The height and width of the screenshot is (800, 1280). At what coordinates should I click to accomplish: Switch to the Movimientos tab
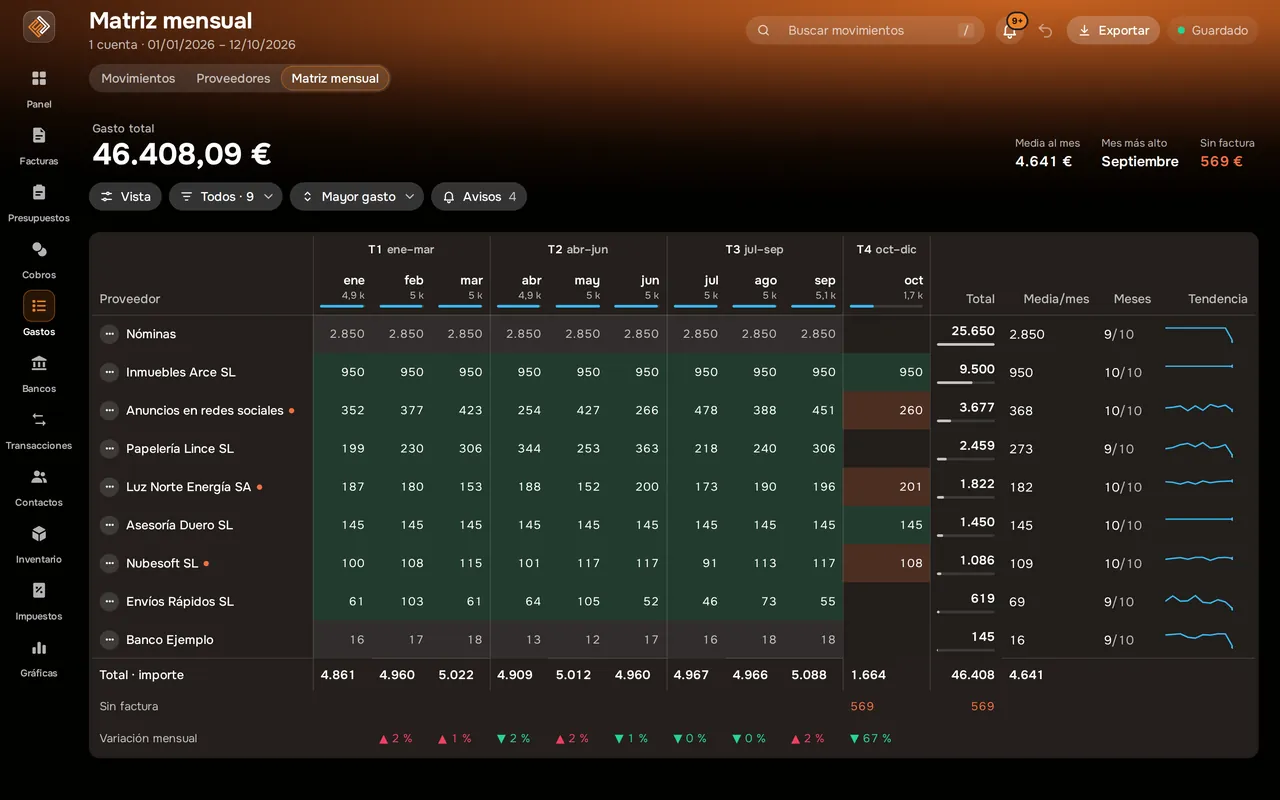click(138, 79)
